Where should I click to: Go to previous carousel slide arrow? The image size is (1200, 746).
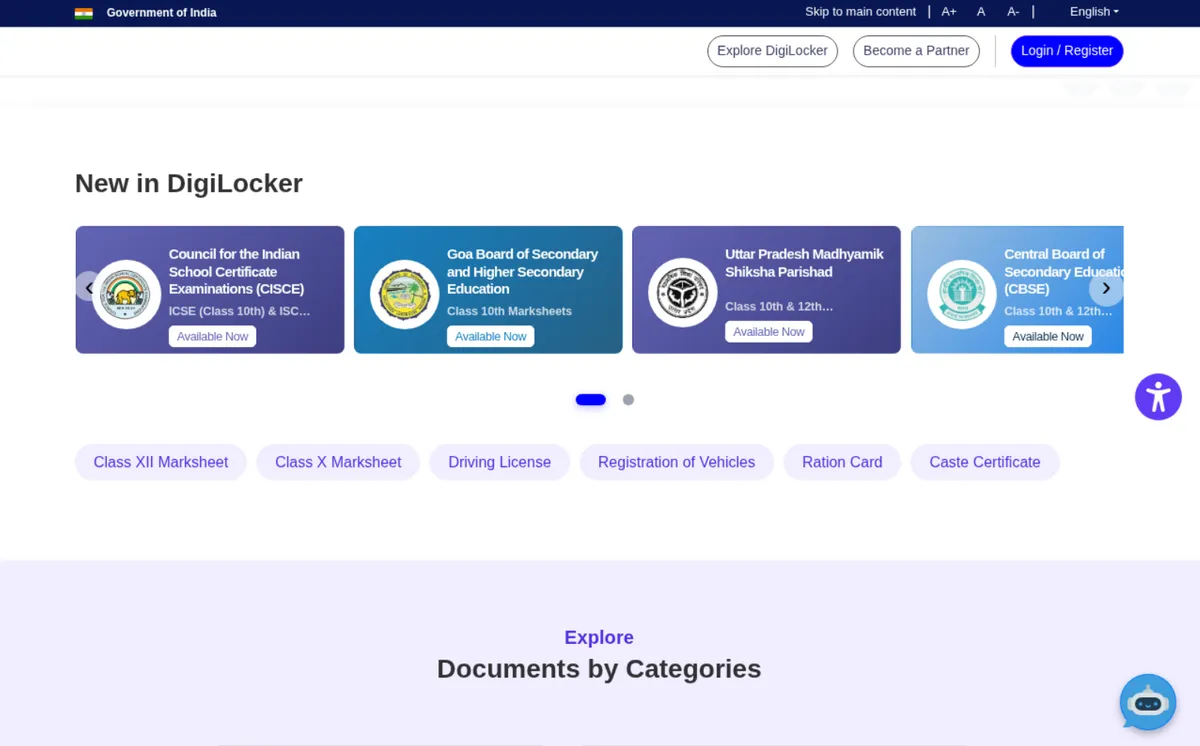pos(89,288)
